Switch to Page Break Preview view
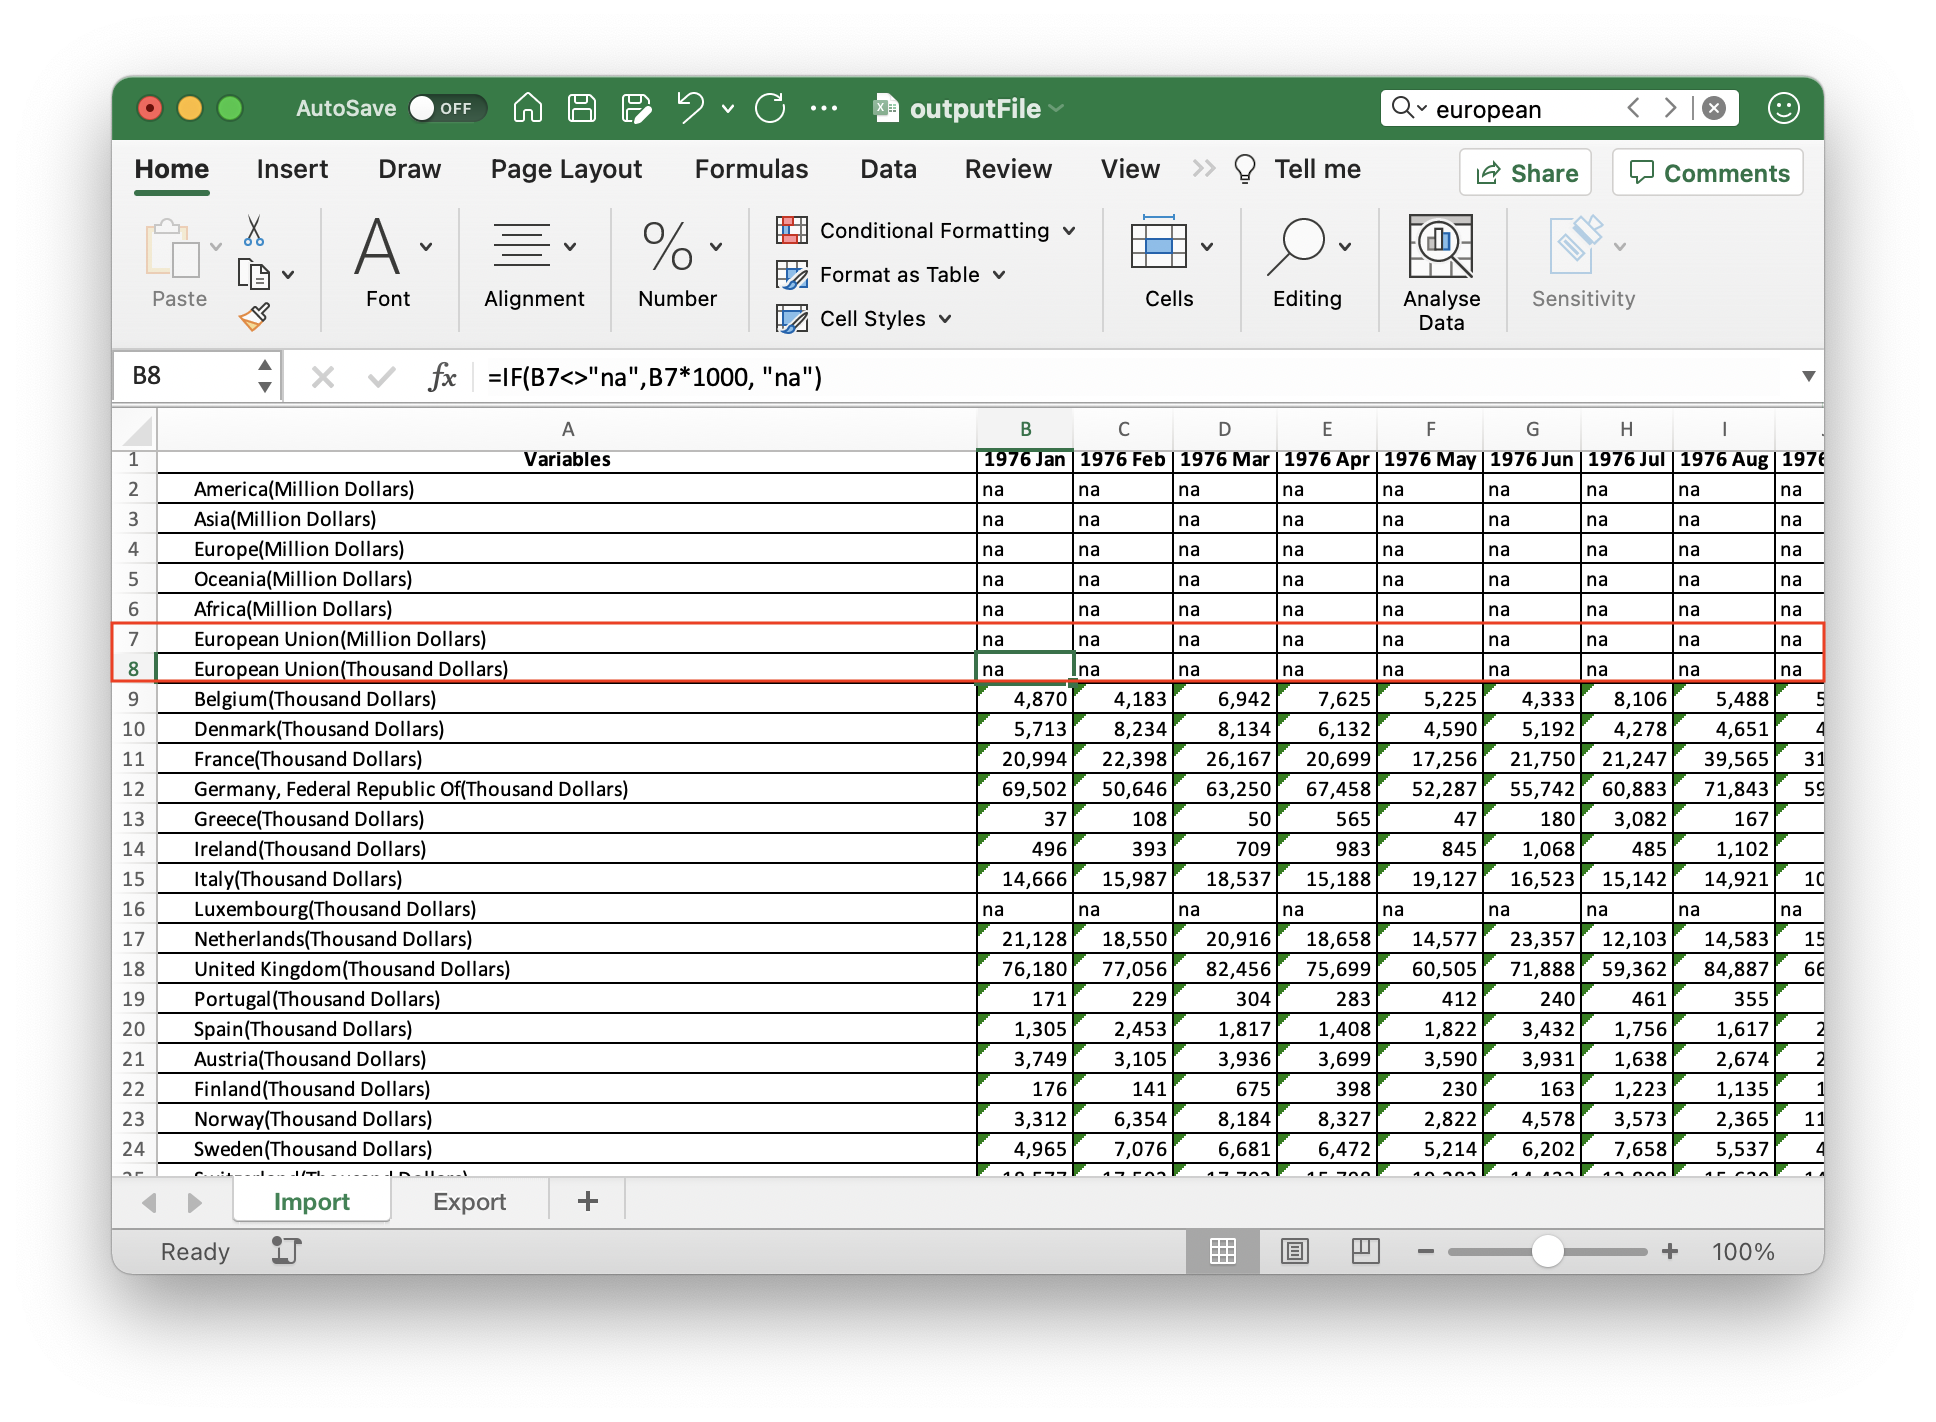The width and height of the screenshot is (1936, 1422). pyautogui.click(x=1365, y=1251)
